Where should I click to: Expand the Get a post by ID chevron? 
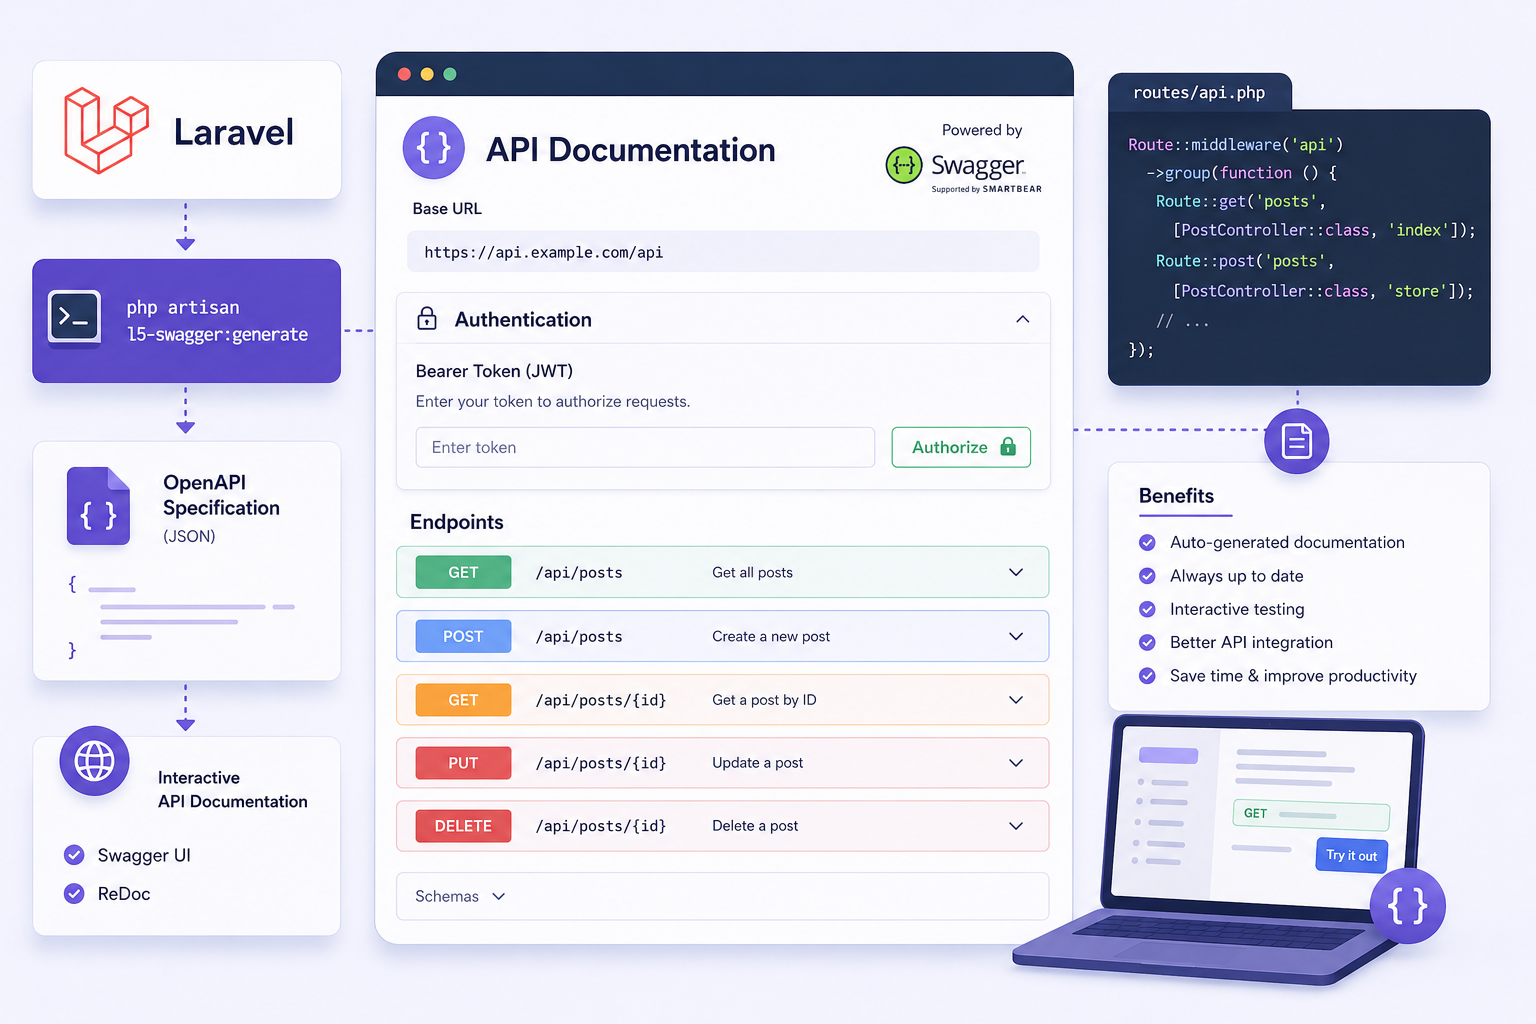point(1016,700)
